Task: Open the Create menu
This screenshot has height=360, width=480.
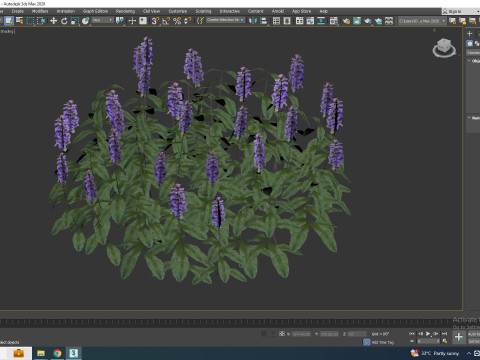Action: pos(18,11)
